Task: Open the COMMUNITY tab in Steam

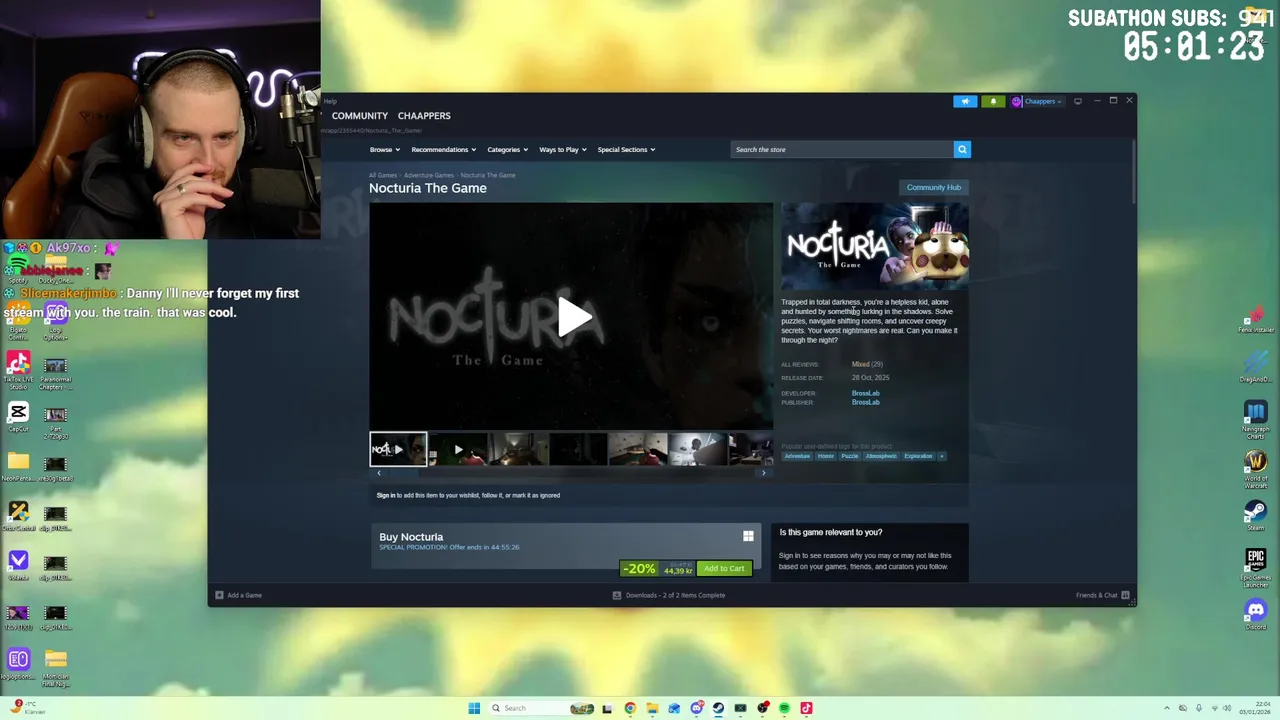Action: tap(359, 116)
